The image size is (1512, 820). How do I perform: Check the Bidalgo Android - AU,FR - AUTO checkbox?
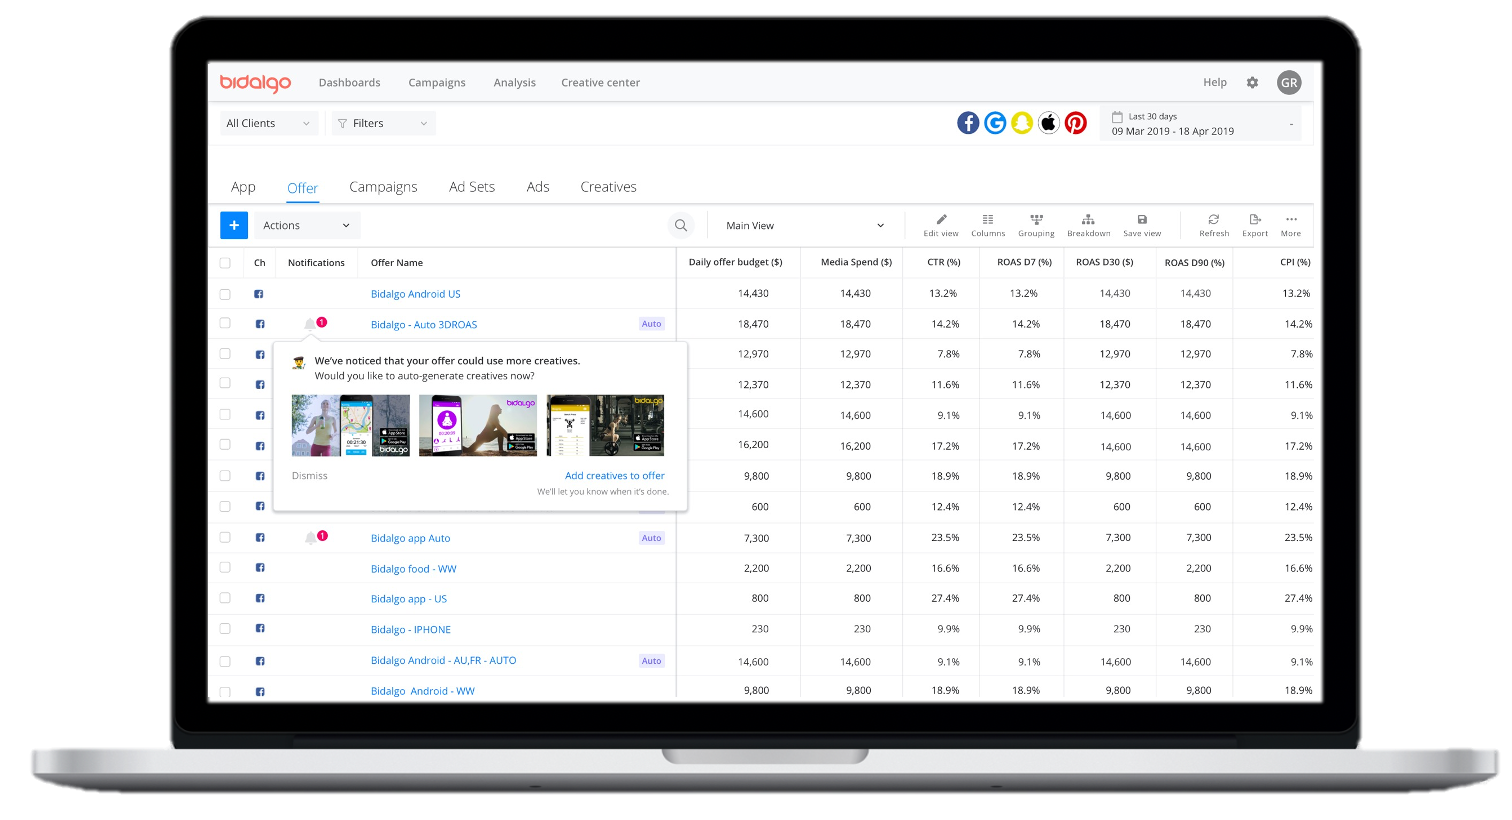[x=225, y=661]
